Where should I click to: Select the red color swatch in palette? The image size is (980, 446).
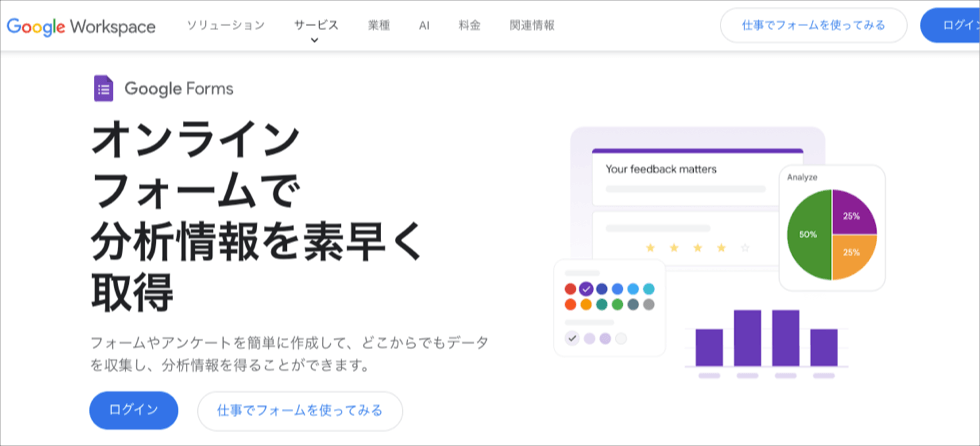tap(570, 289)
